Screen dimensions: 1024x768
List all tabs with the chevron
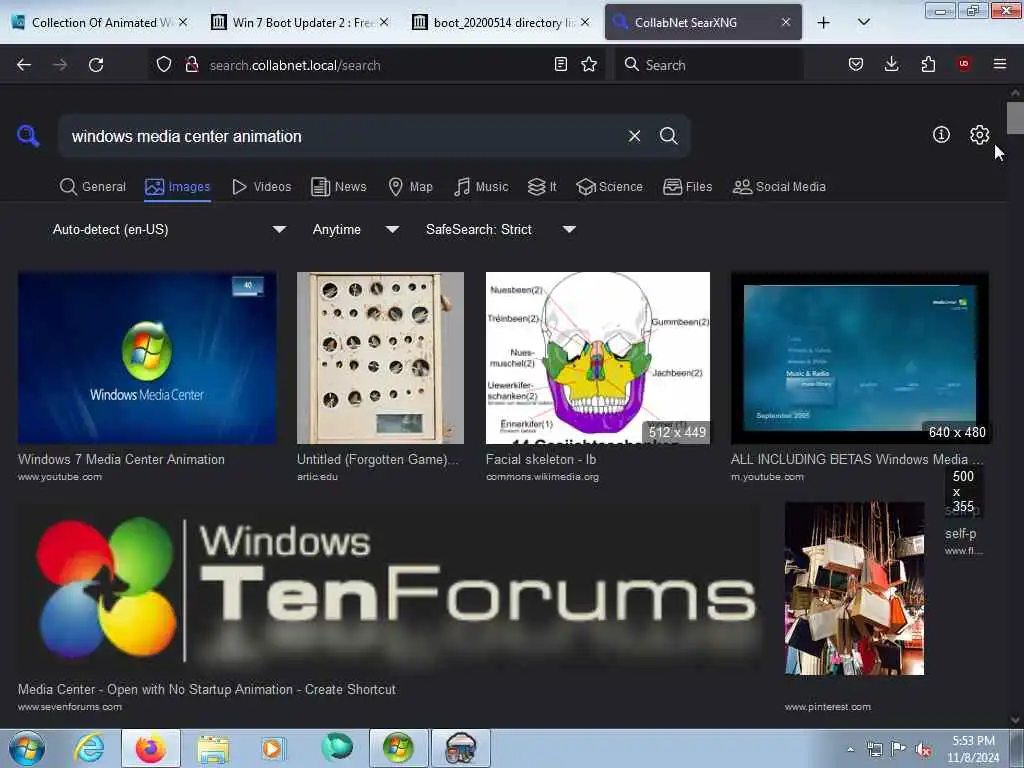(863, 23)
